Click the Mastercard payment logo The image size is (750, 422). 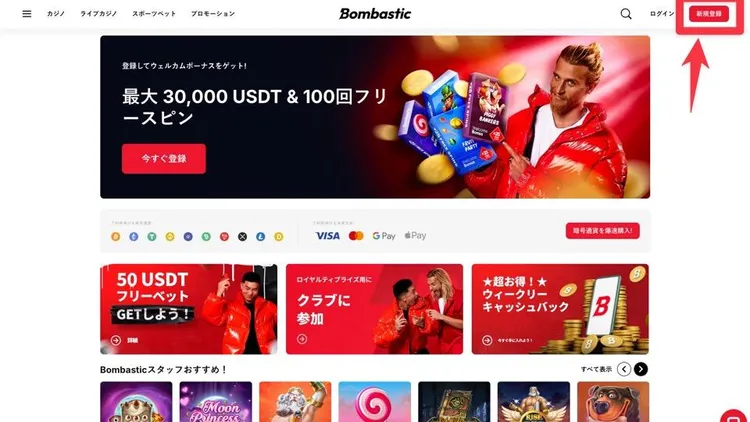tap(356, 235)
